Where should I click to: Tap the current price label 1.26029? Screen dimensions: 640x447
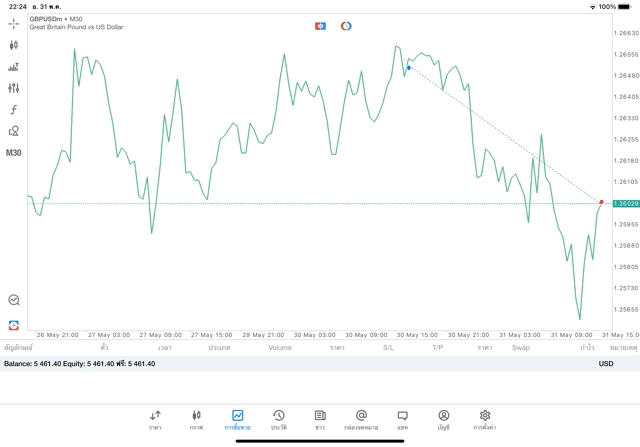pyautogui.click(x=625, y=203)
